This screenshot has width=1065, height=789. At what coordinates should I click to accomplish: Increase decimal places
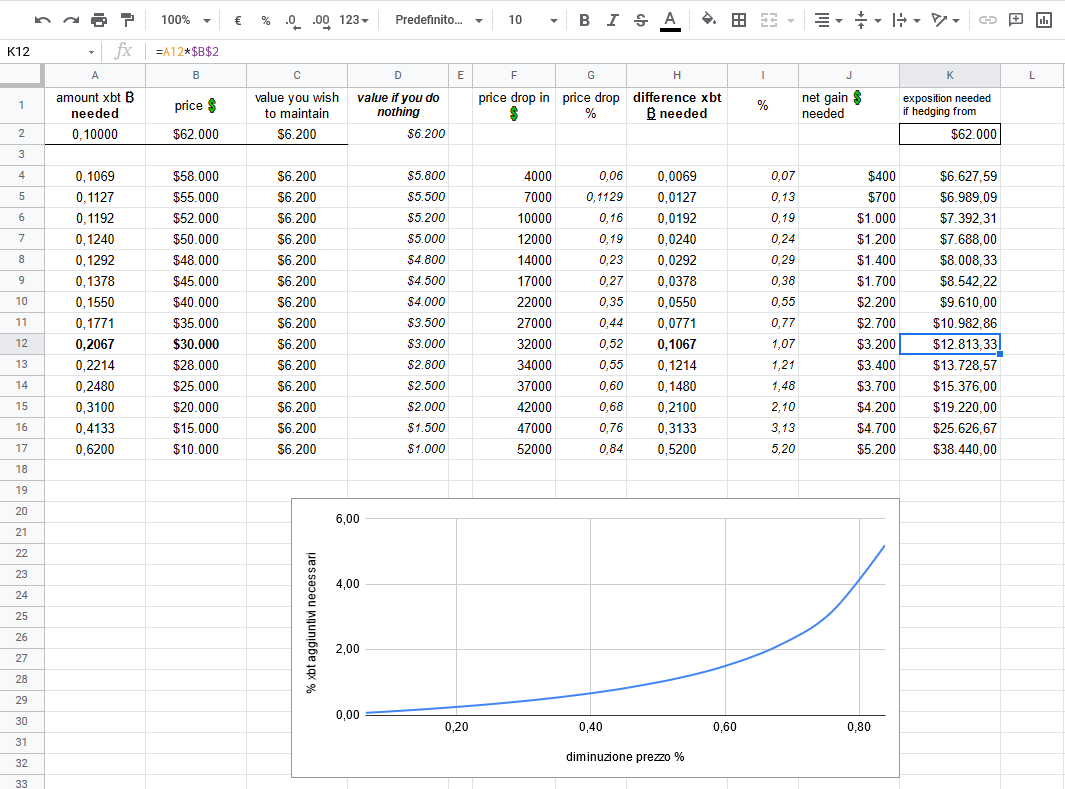[321, 20]
